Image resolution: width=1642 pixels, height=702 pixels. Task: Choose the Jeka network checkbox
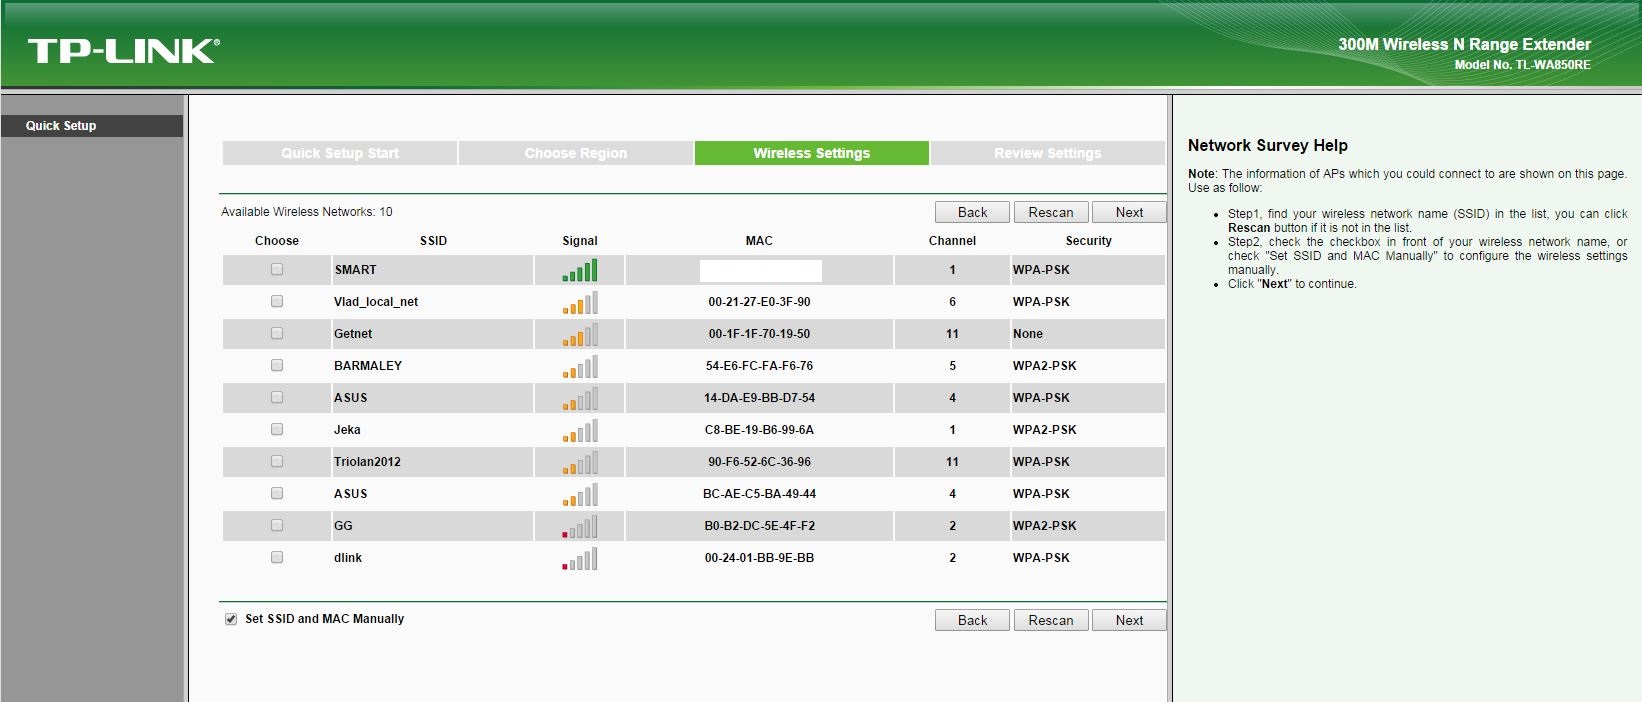277,429
